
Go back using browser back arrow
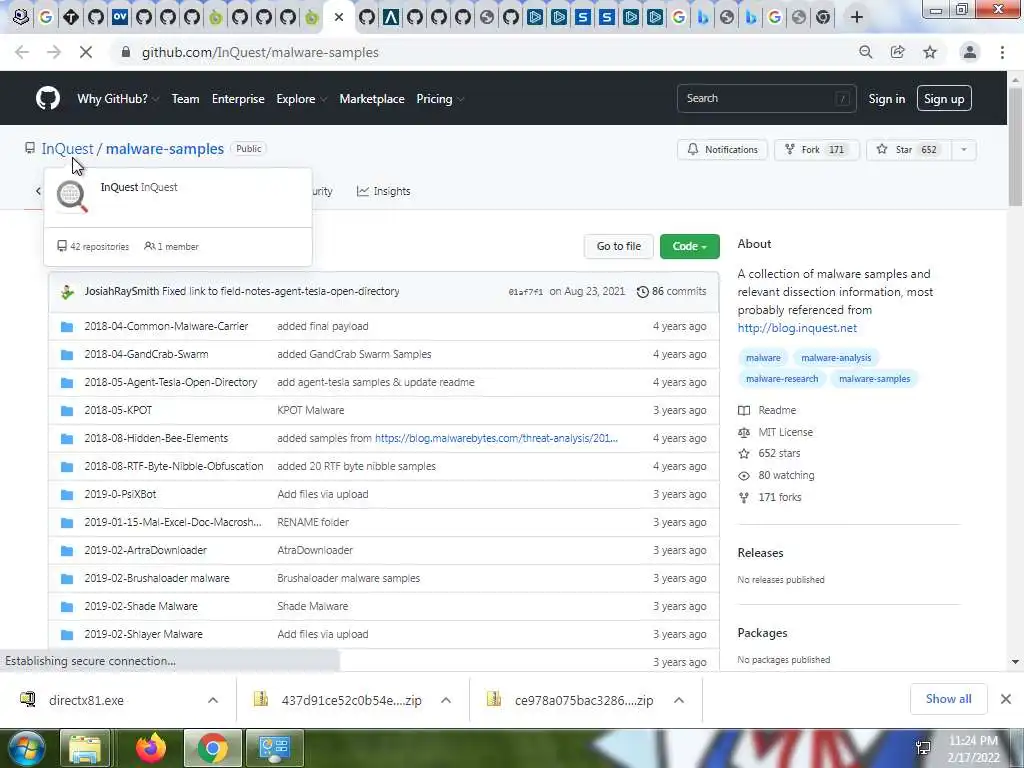point(22,52)
